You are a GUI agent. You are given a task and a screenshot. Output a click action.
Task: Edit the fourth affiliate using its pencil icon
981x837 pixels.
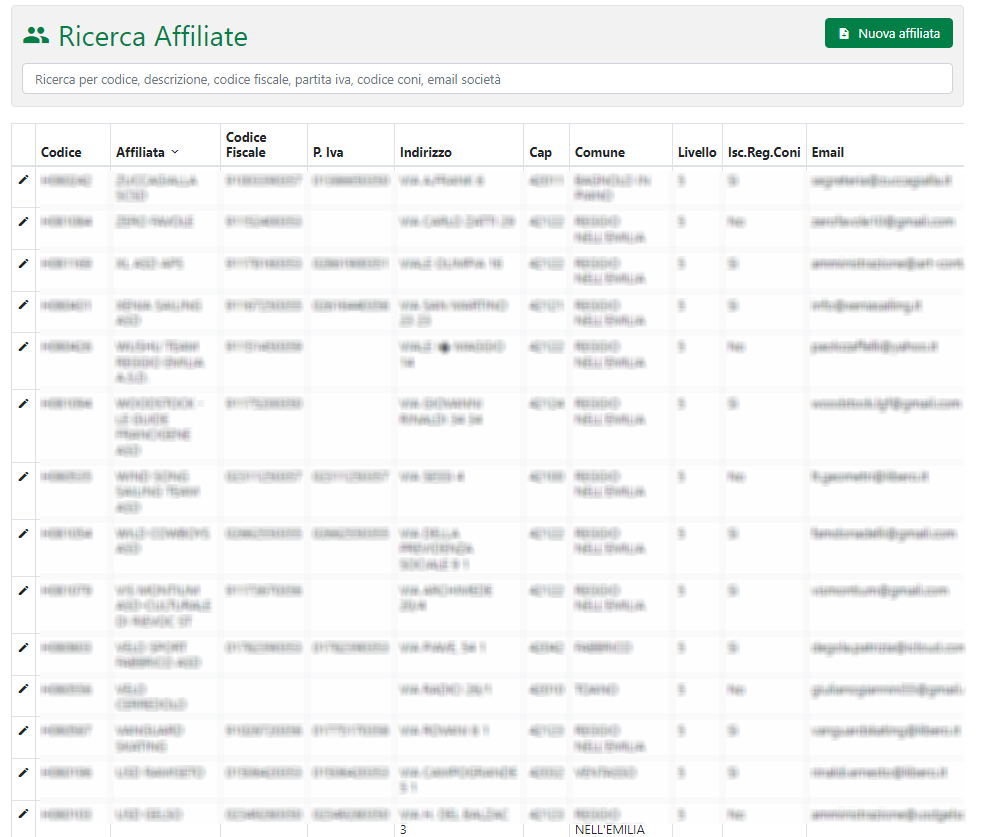coord(23,304)
